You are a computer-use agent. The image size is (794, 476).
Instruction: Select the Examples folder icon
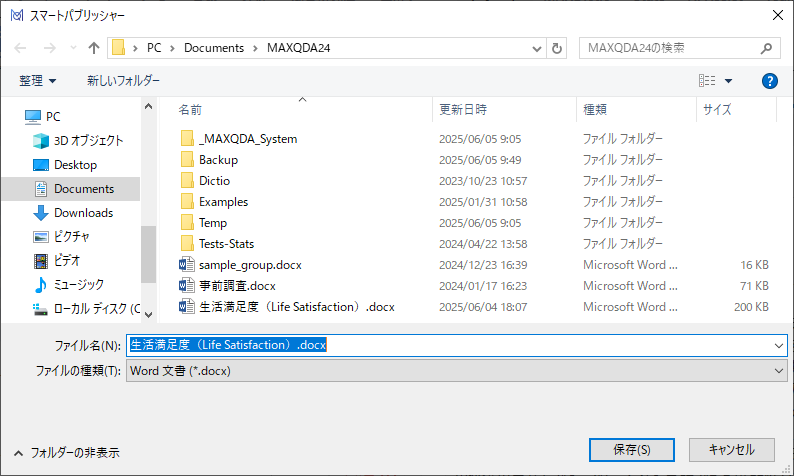point(187,202)
